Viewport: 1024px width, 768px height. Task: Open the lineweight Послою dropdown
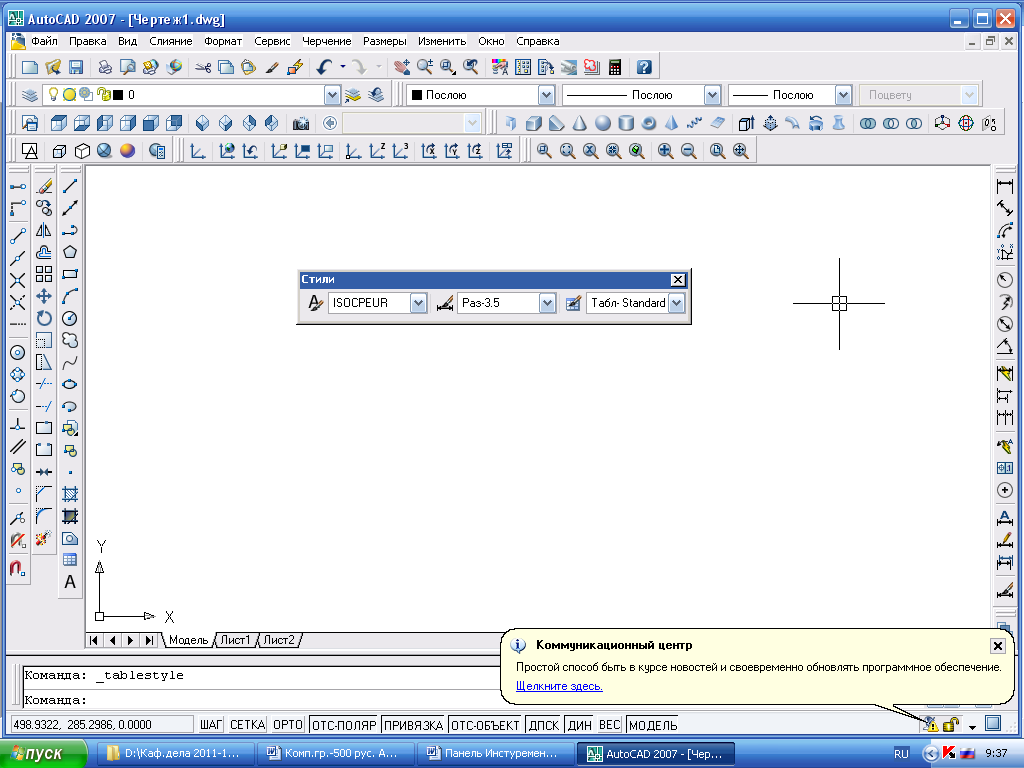pos(843,95)
